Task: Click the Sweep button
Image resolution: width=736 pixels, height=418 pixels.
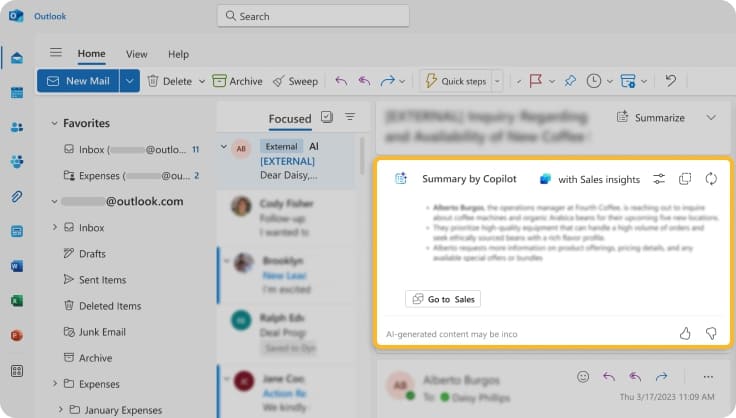Action: tap(295, 81)
